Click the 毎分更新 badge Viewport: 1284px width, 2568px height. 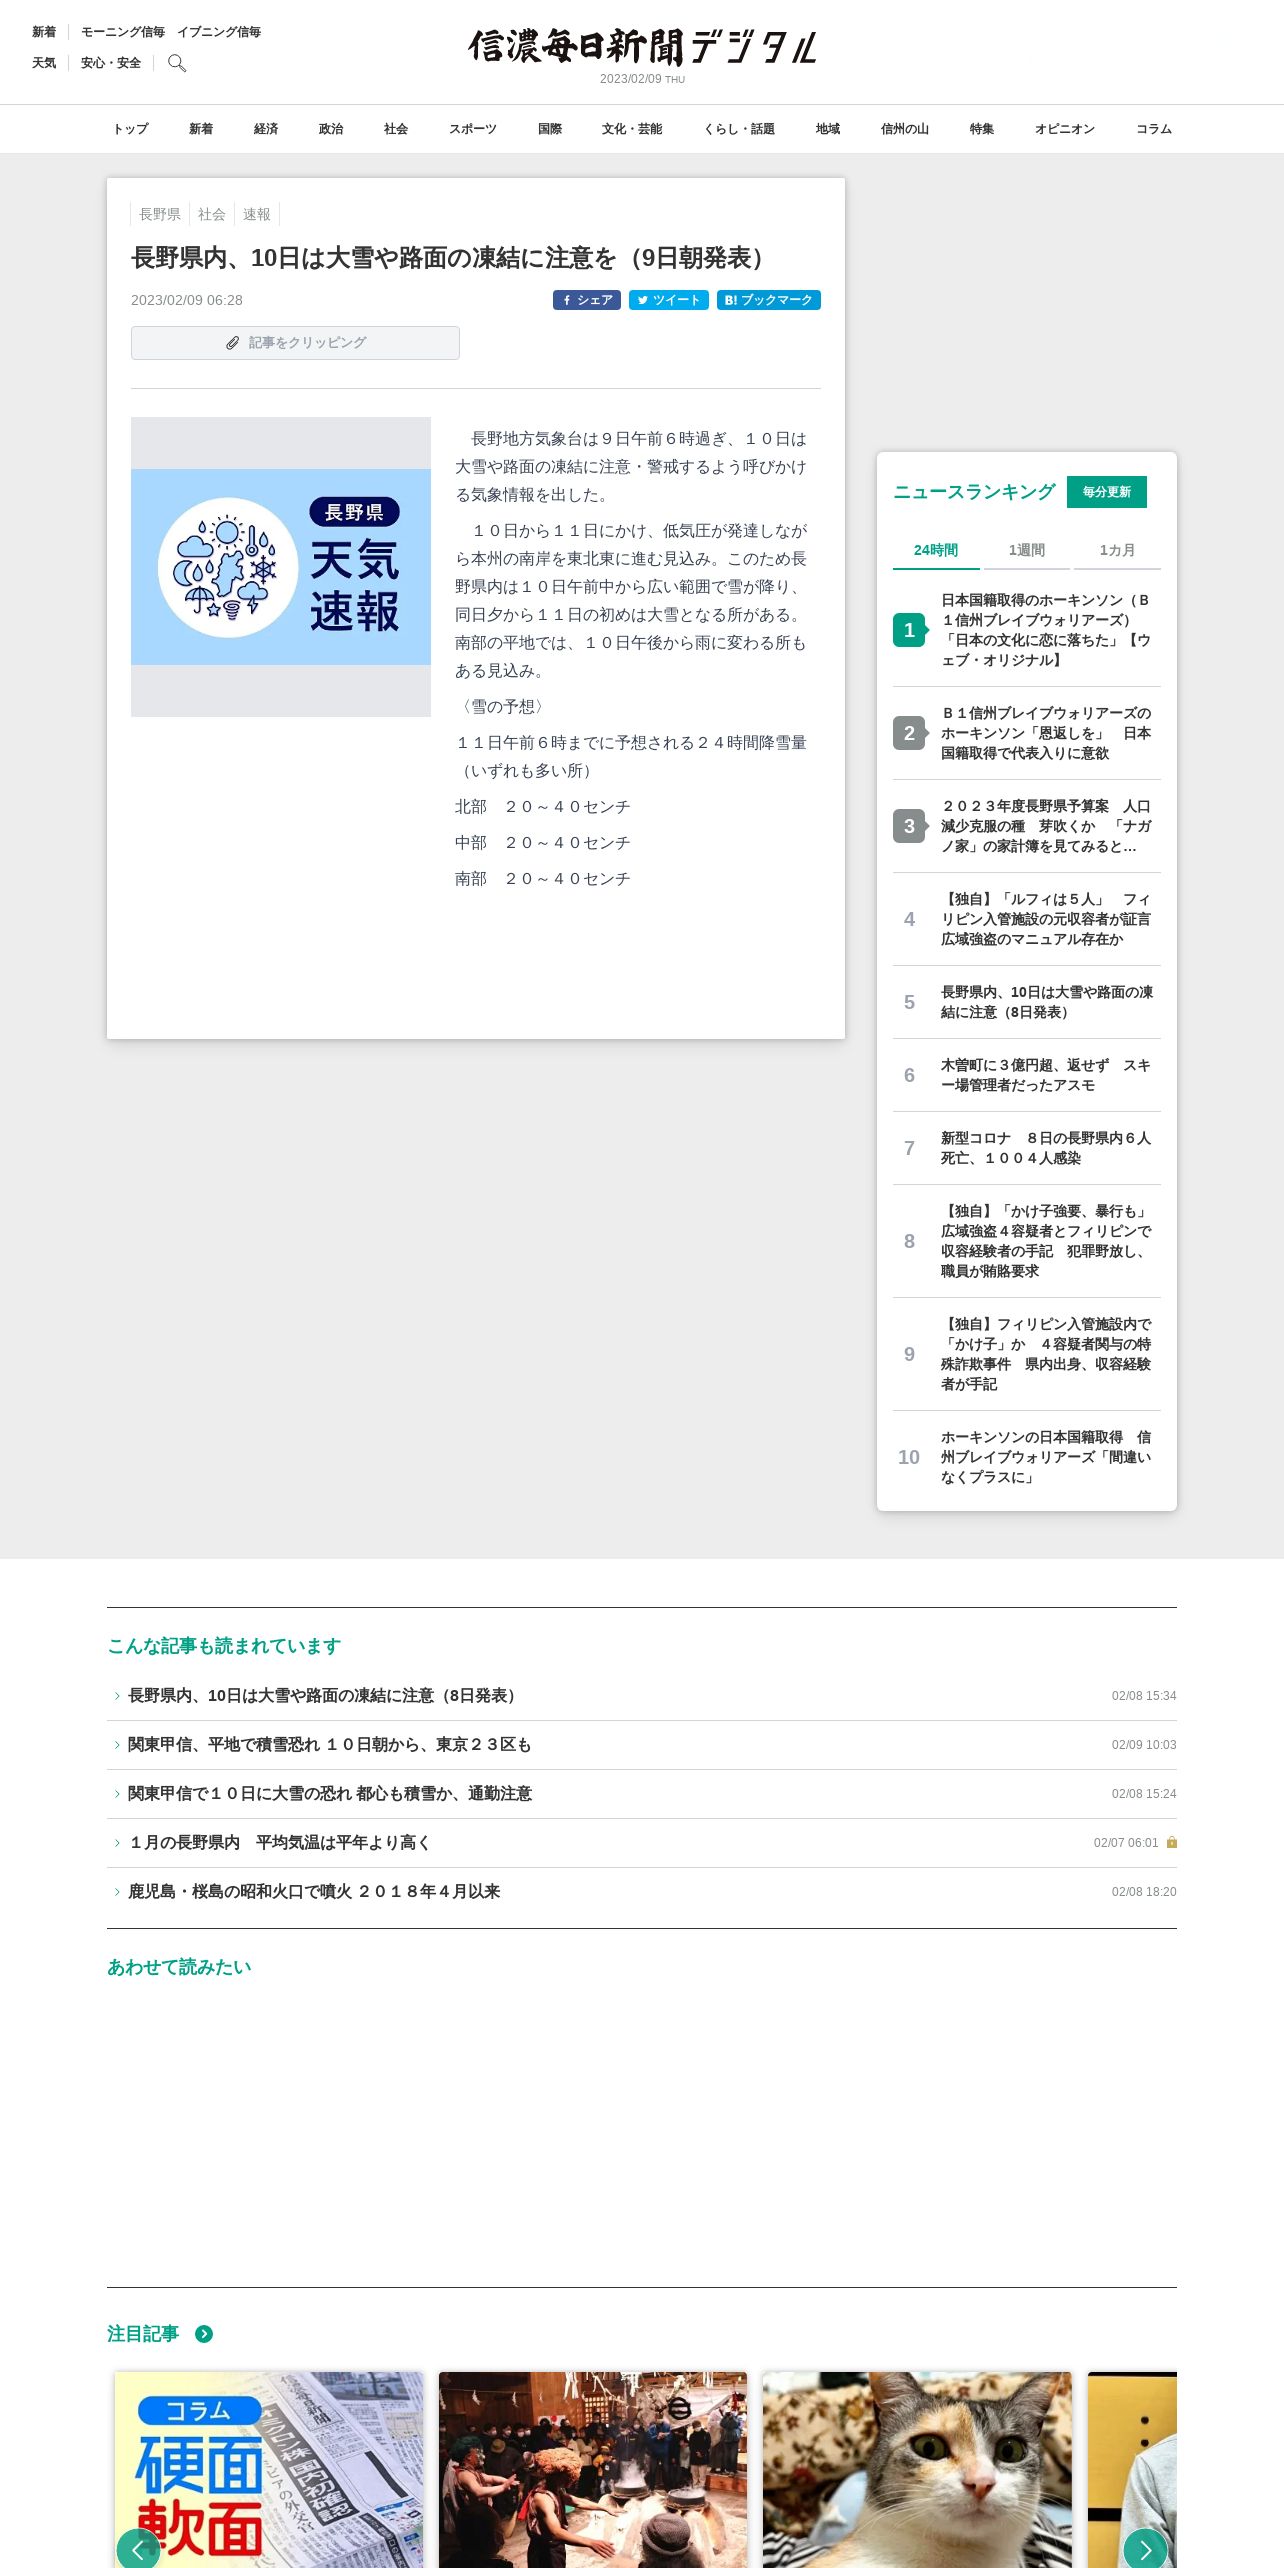(x=1107, y=492)
